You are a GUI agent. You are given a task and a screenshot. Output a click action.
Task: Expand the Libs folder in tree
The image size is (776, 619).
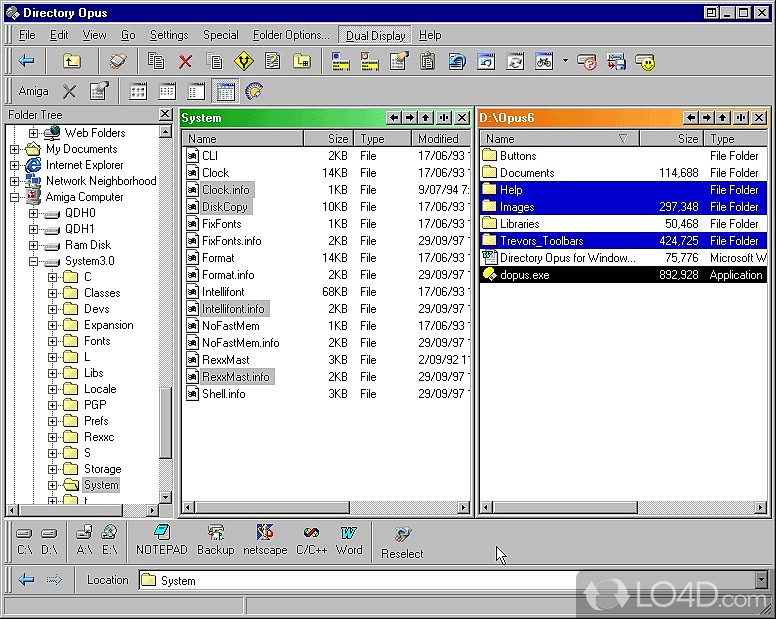tap(52, 373)
